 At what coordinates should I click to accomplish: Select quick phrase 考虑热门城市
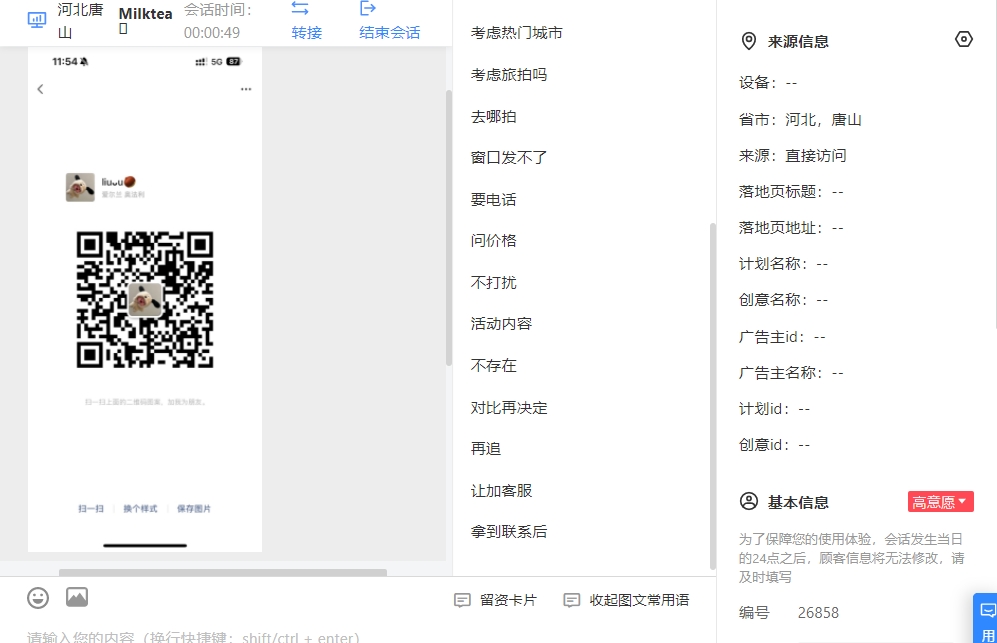pyautogui.click(x=516, y=33)
